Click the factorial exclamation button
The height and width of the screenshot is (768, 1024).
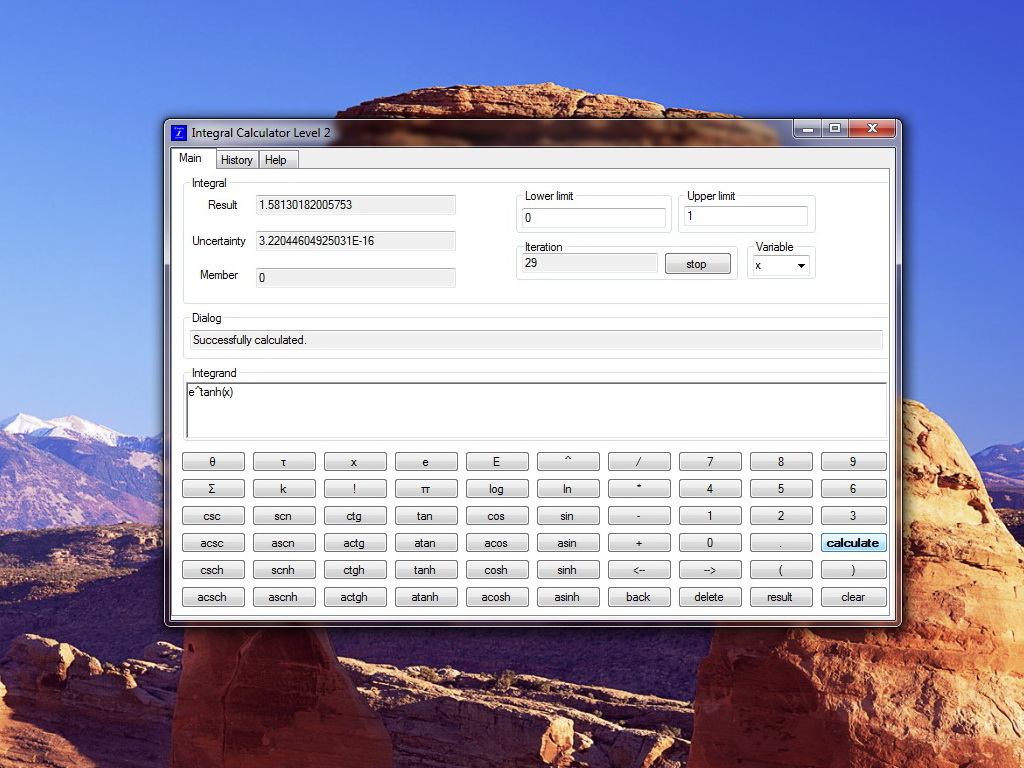coord(355,488)
